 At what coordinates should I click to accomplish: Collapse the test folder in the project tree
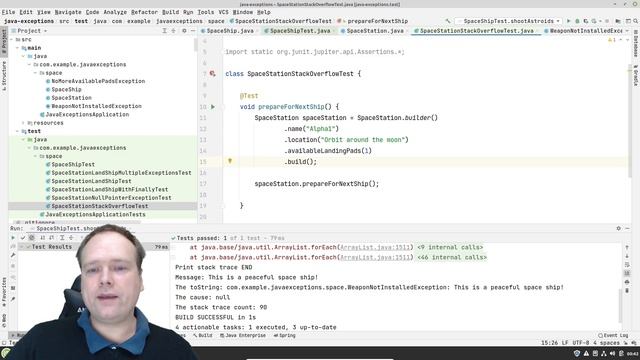point(18,131)
